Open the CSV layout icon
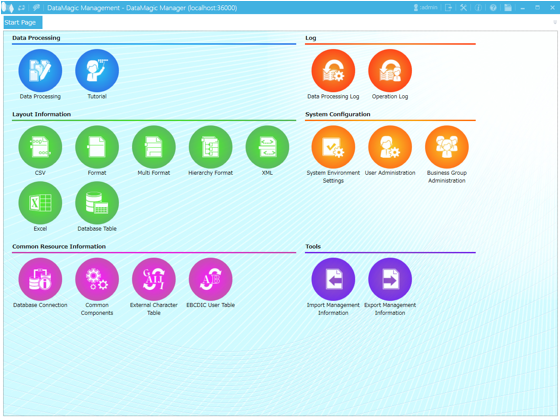This screenshot has width=560, height=419. pos(40,147)
